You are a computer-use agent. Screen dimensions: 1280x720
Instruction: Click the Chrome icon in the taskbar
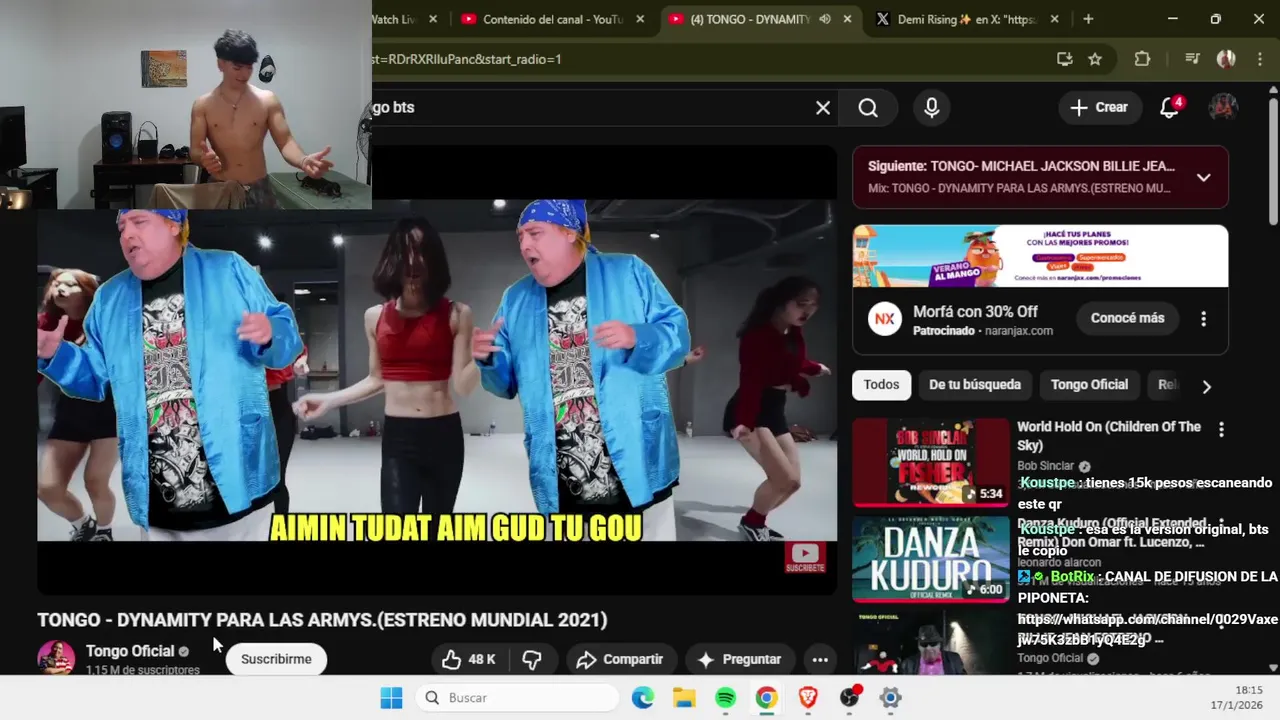[x=767, y=698]
